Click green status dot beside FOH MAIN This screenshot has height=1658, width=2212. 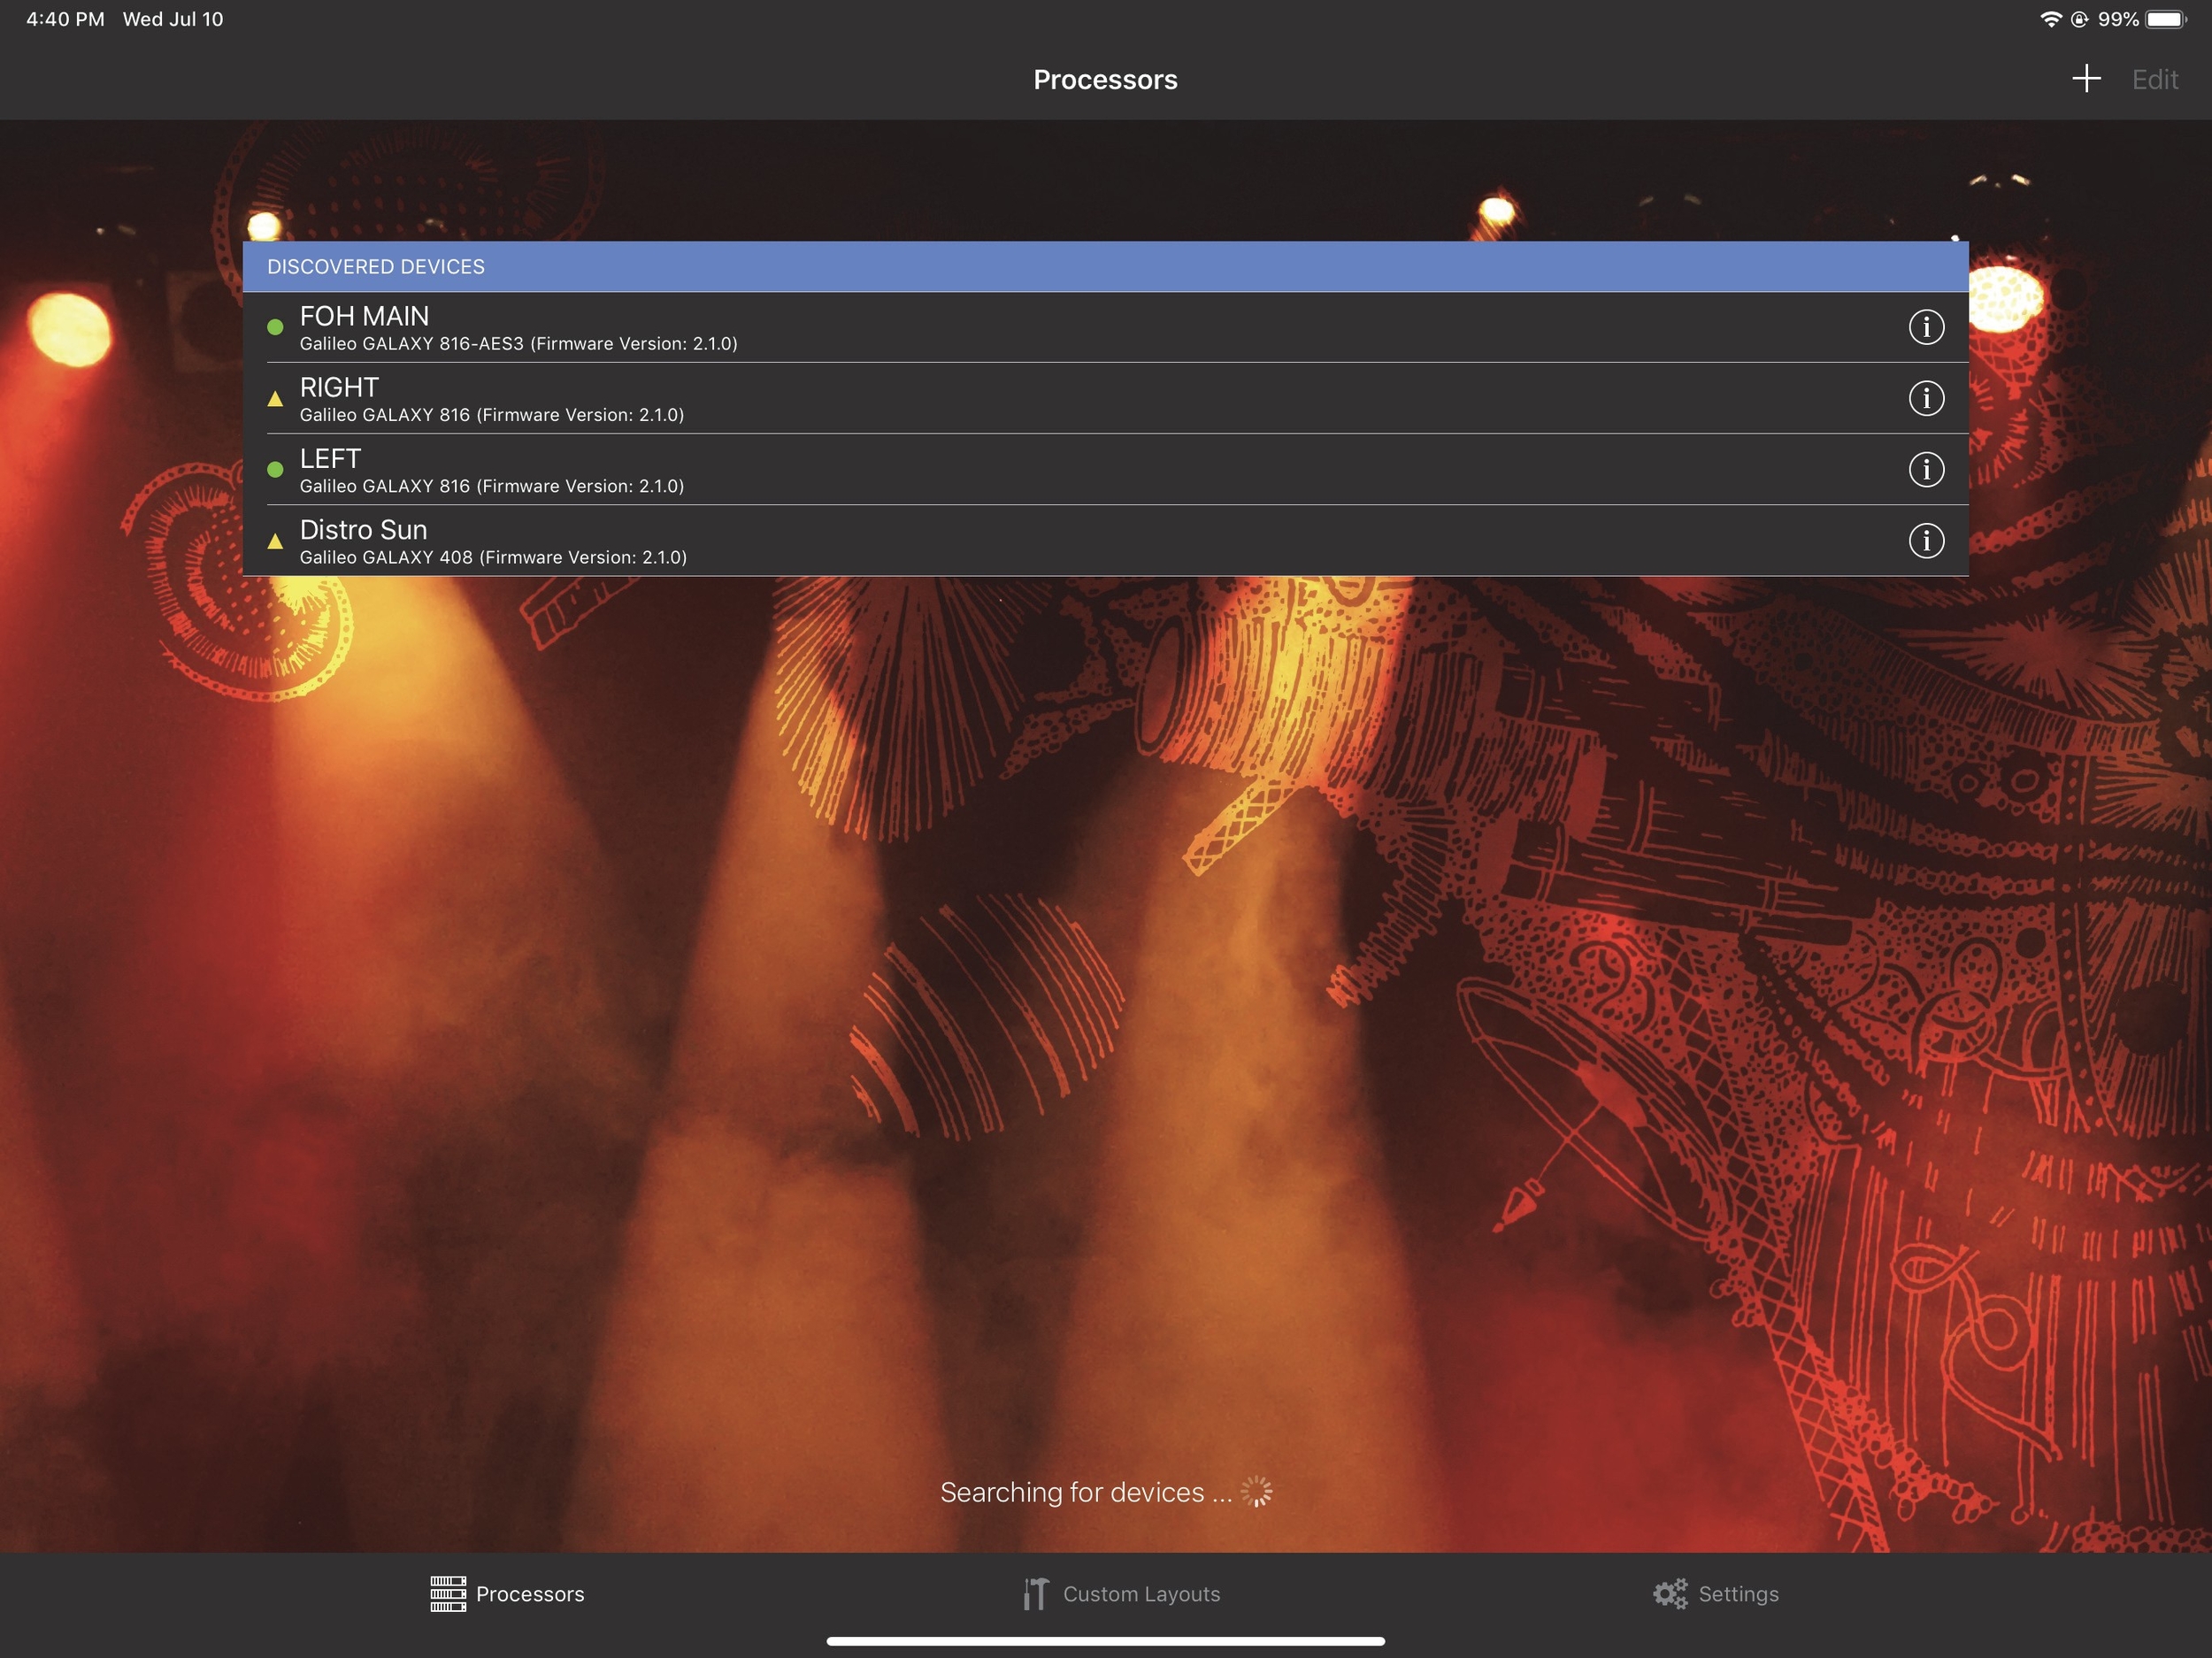275,327
